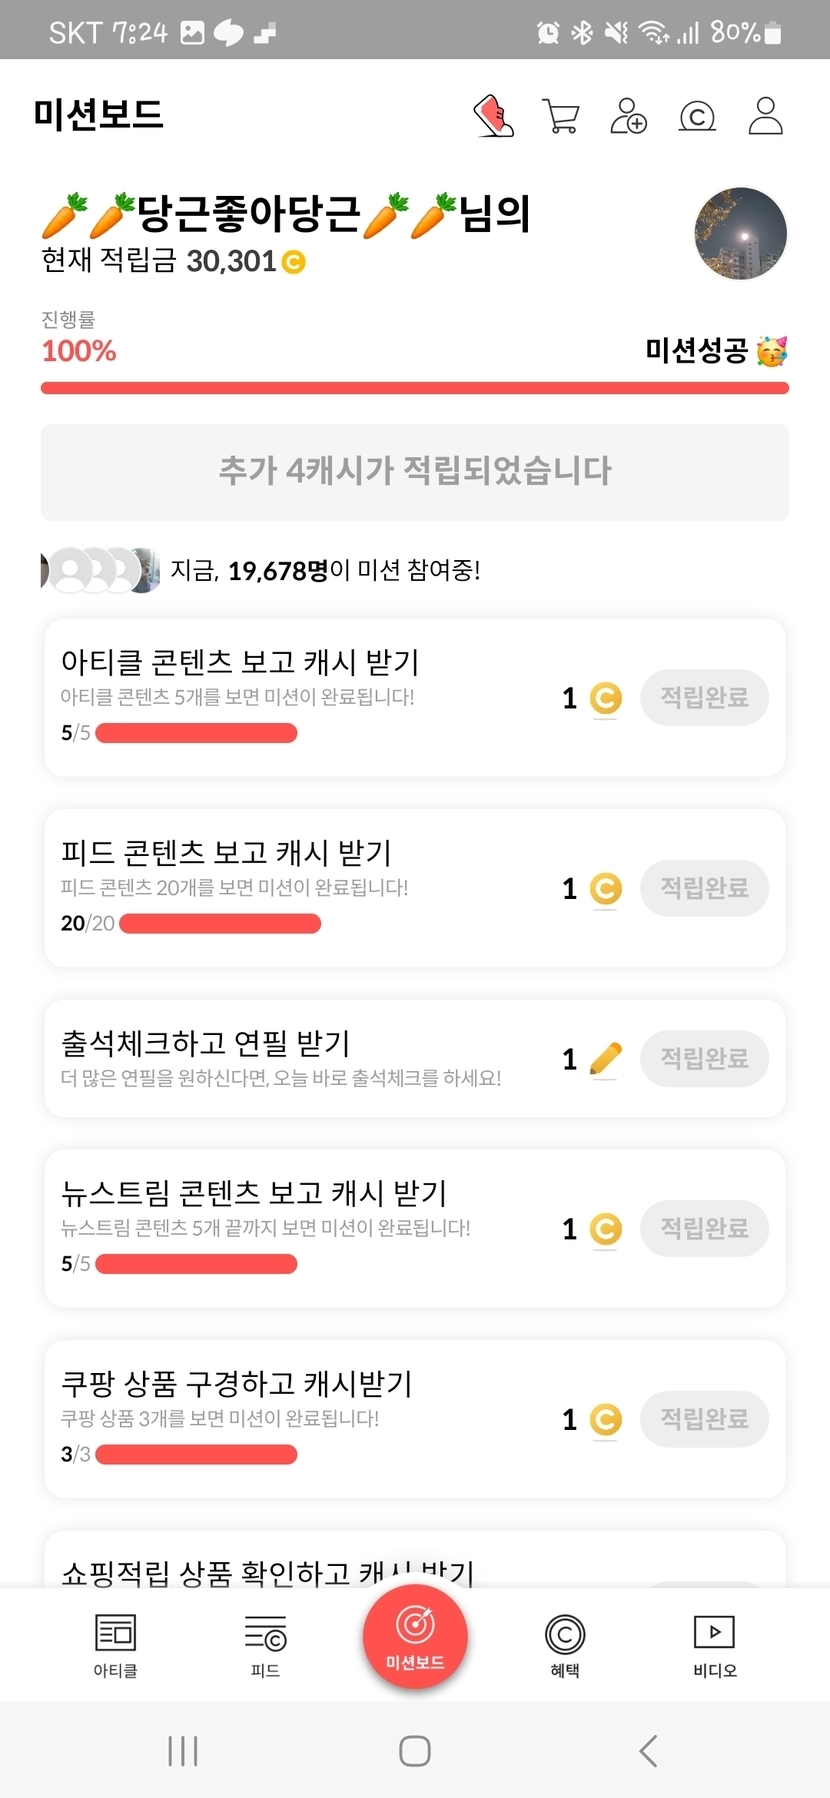Open the 뉴스트림 콘텐츠 보고 캐시 받기 mission
This screenshot has width=830, height=1798.
(254, 1193)
